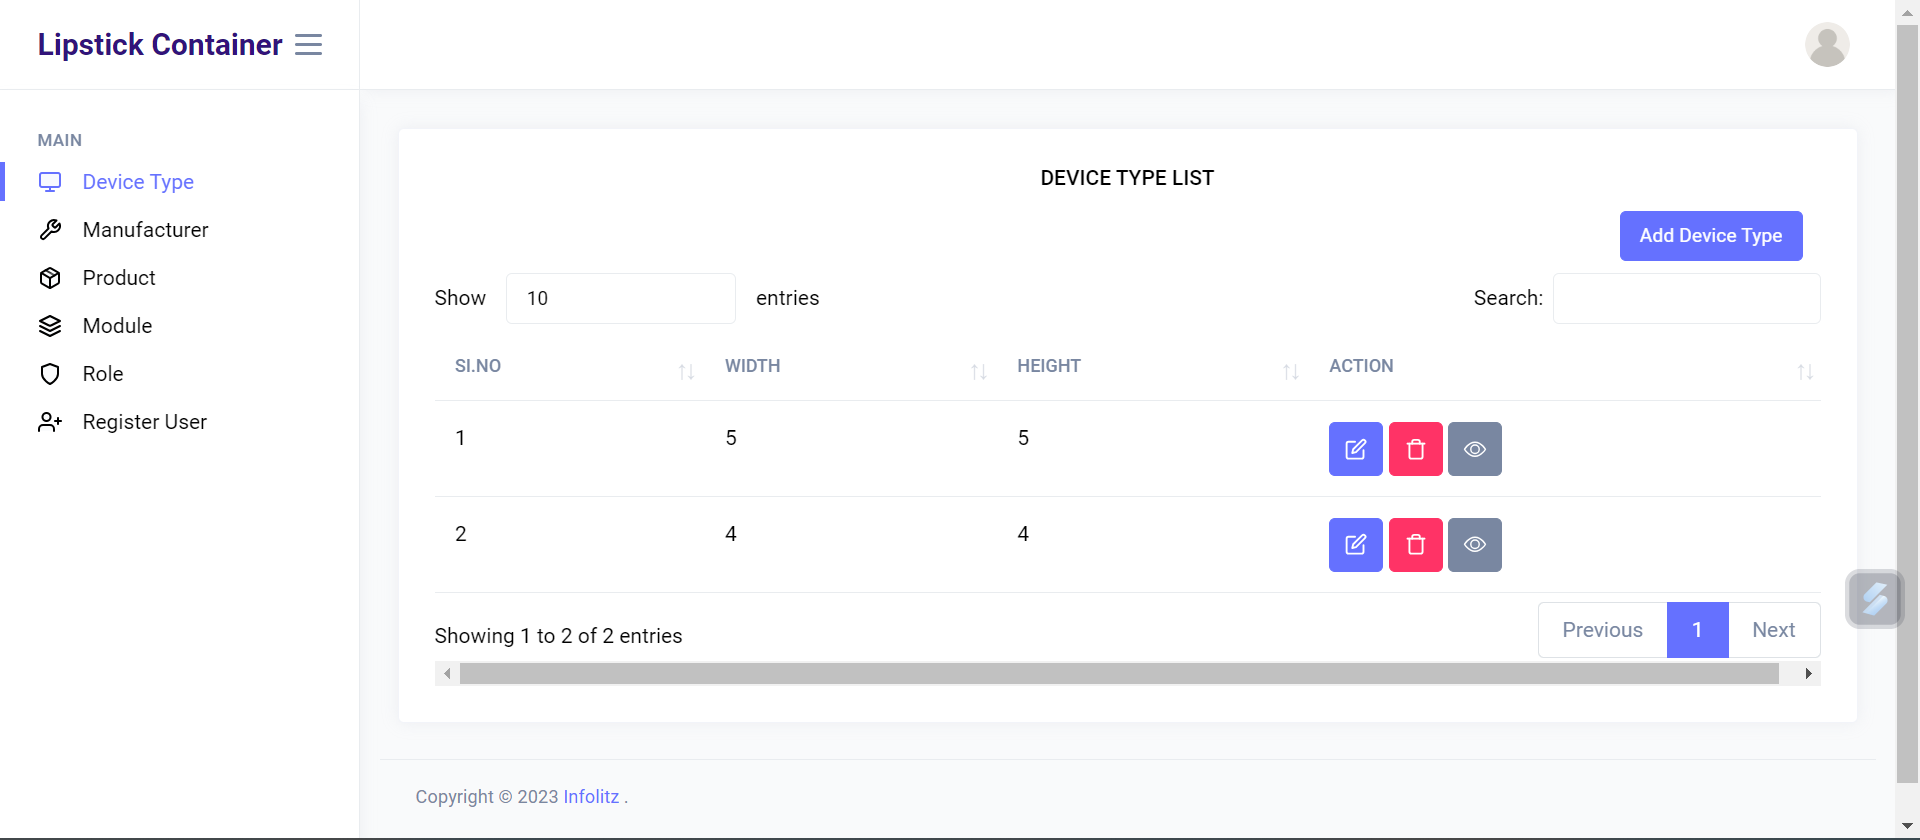View second row details with eye icon
Image resolution: width=1920 pixels, height=840 pixels.
(x=1474, y=545)
